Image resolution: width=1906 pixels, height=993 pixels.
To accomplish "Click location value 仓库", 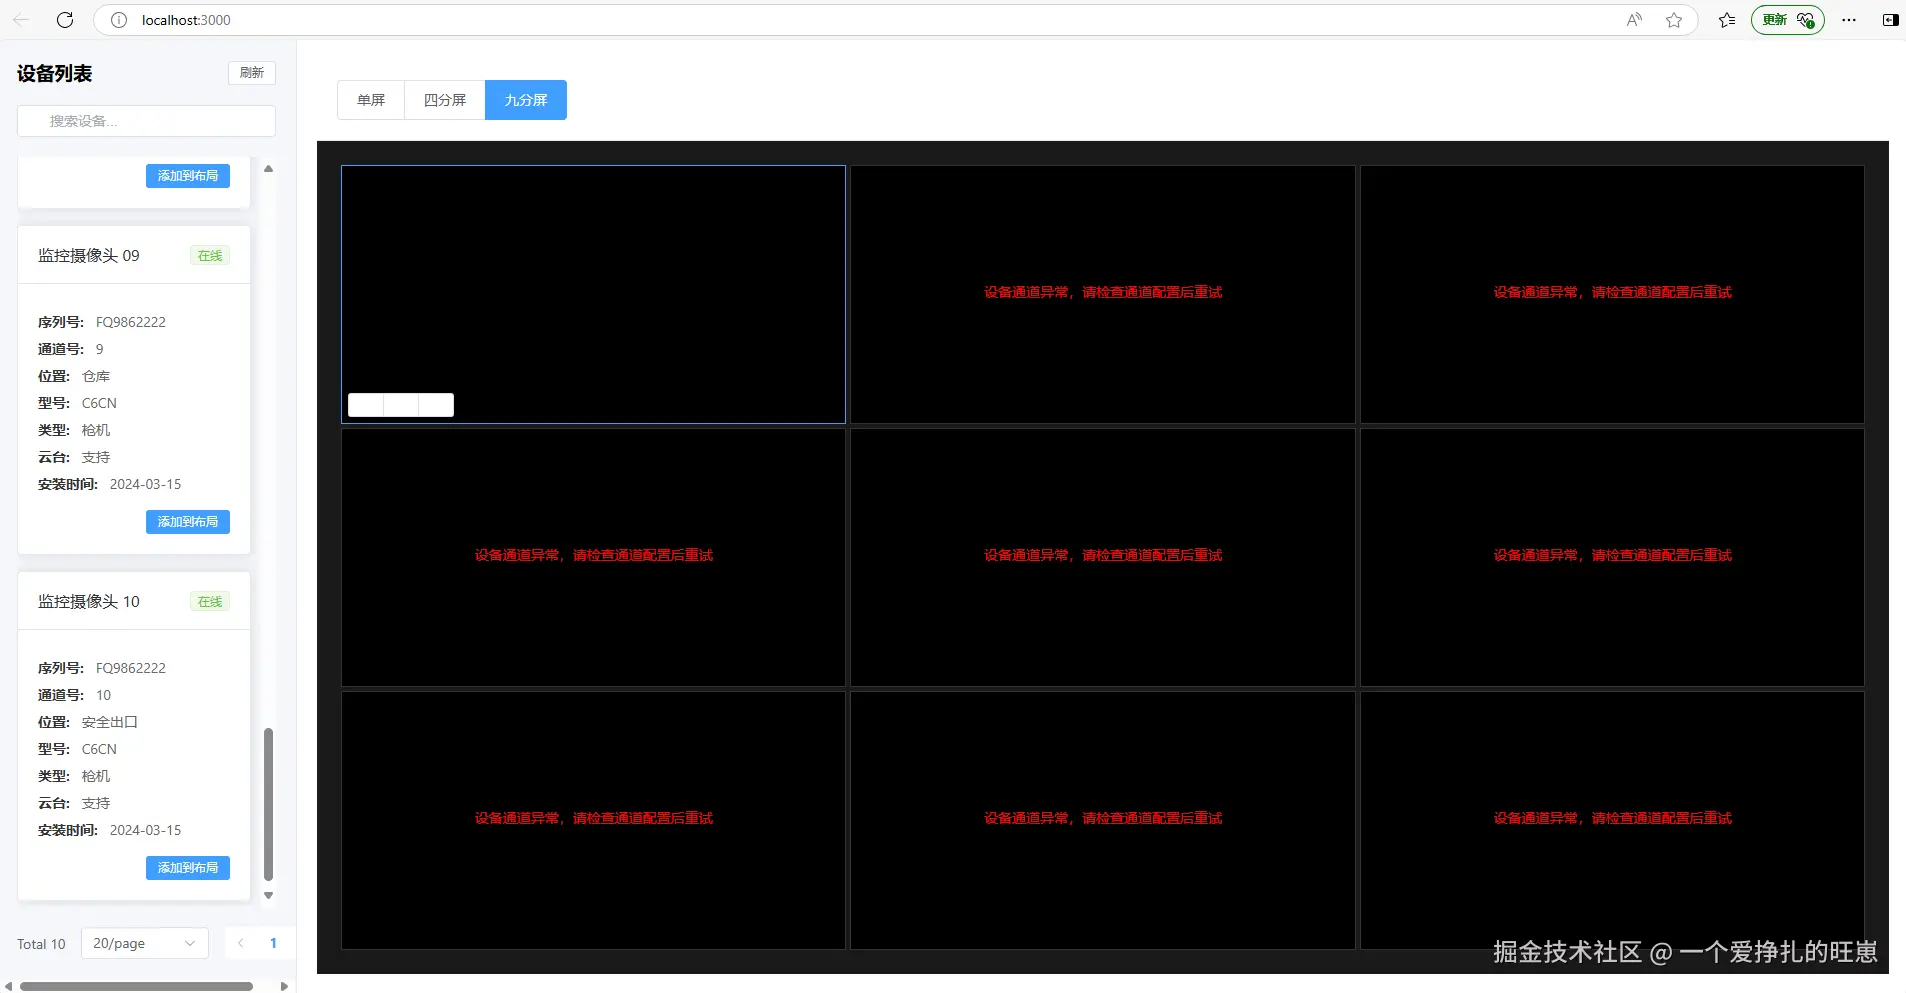I will coord(96,376).
